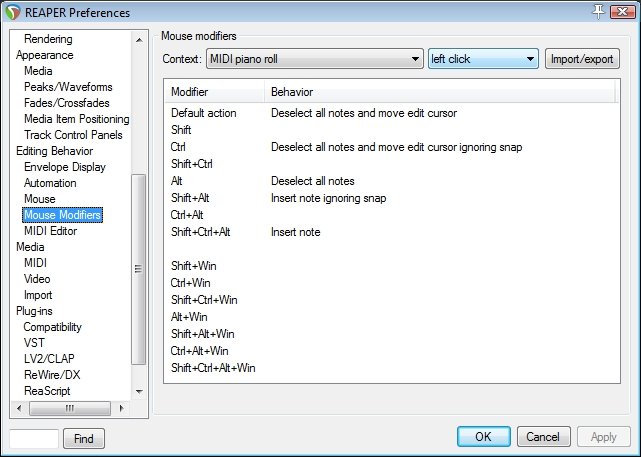This screenshot has height=457, width=641.
Task: Select the Shift+Ctrl+Alt modifier row
Action: coord(392,232)
